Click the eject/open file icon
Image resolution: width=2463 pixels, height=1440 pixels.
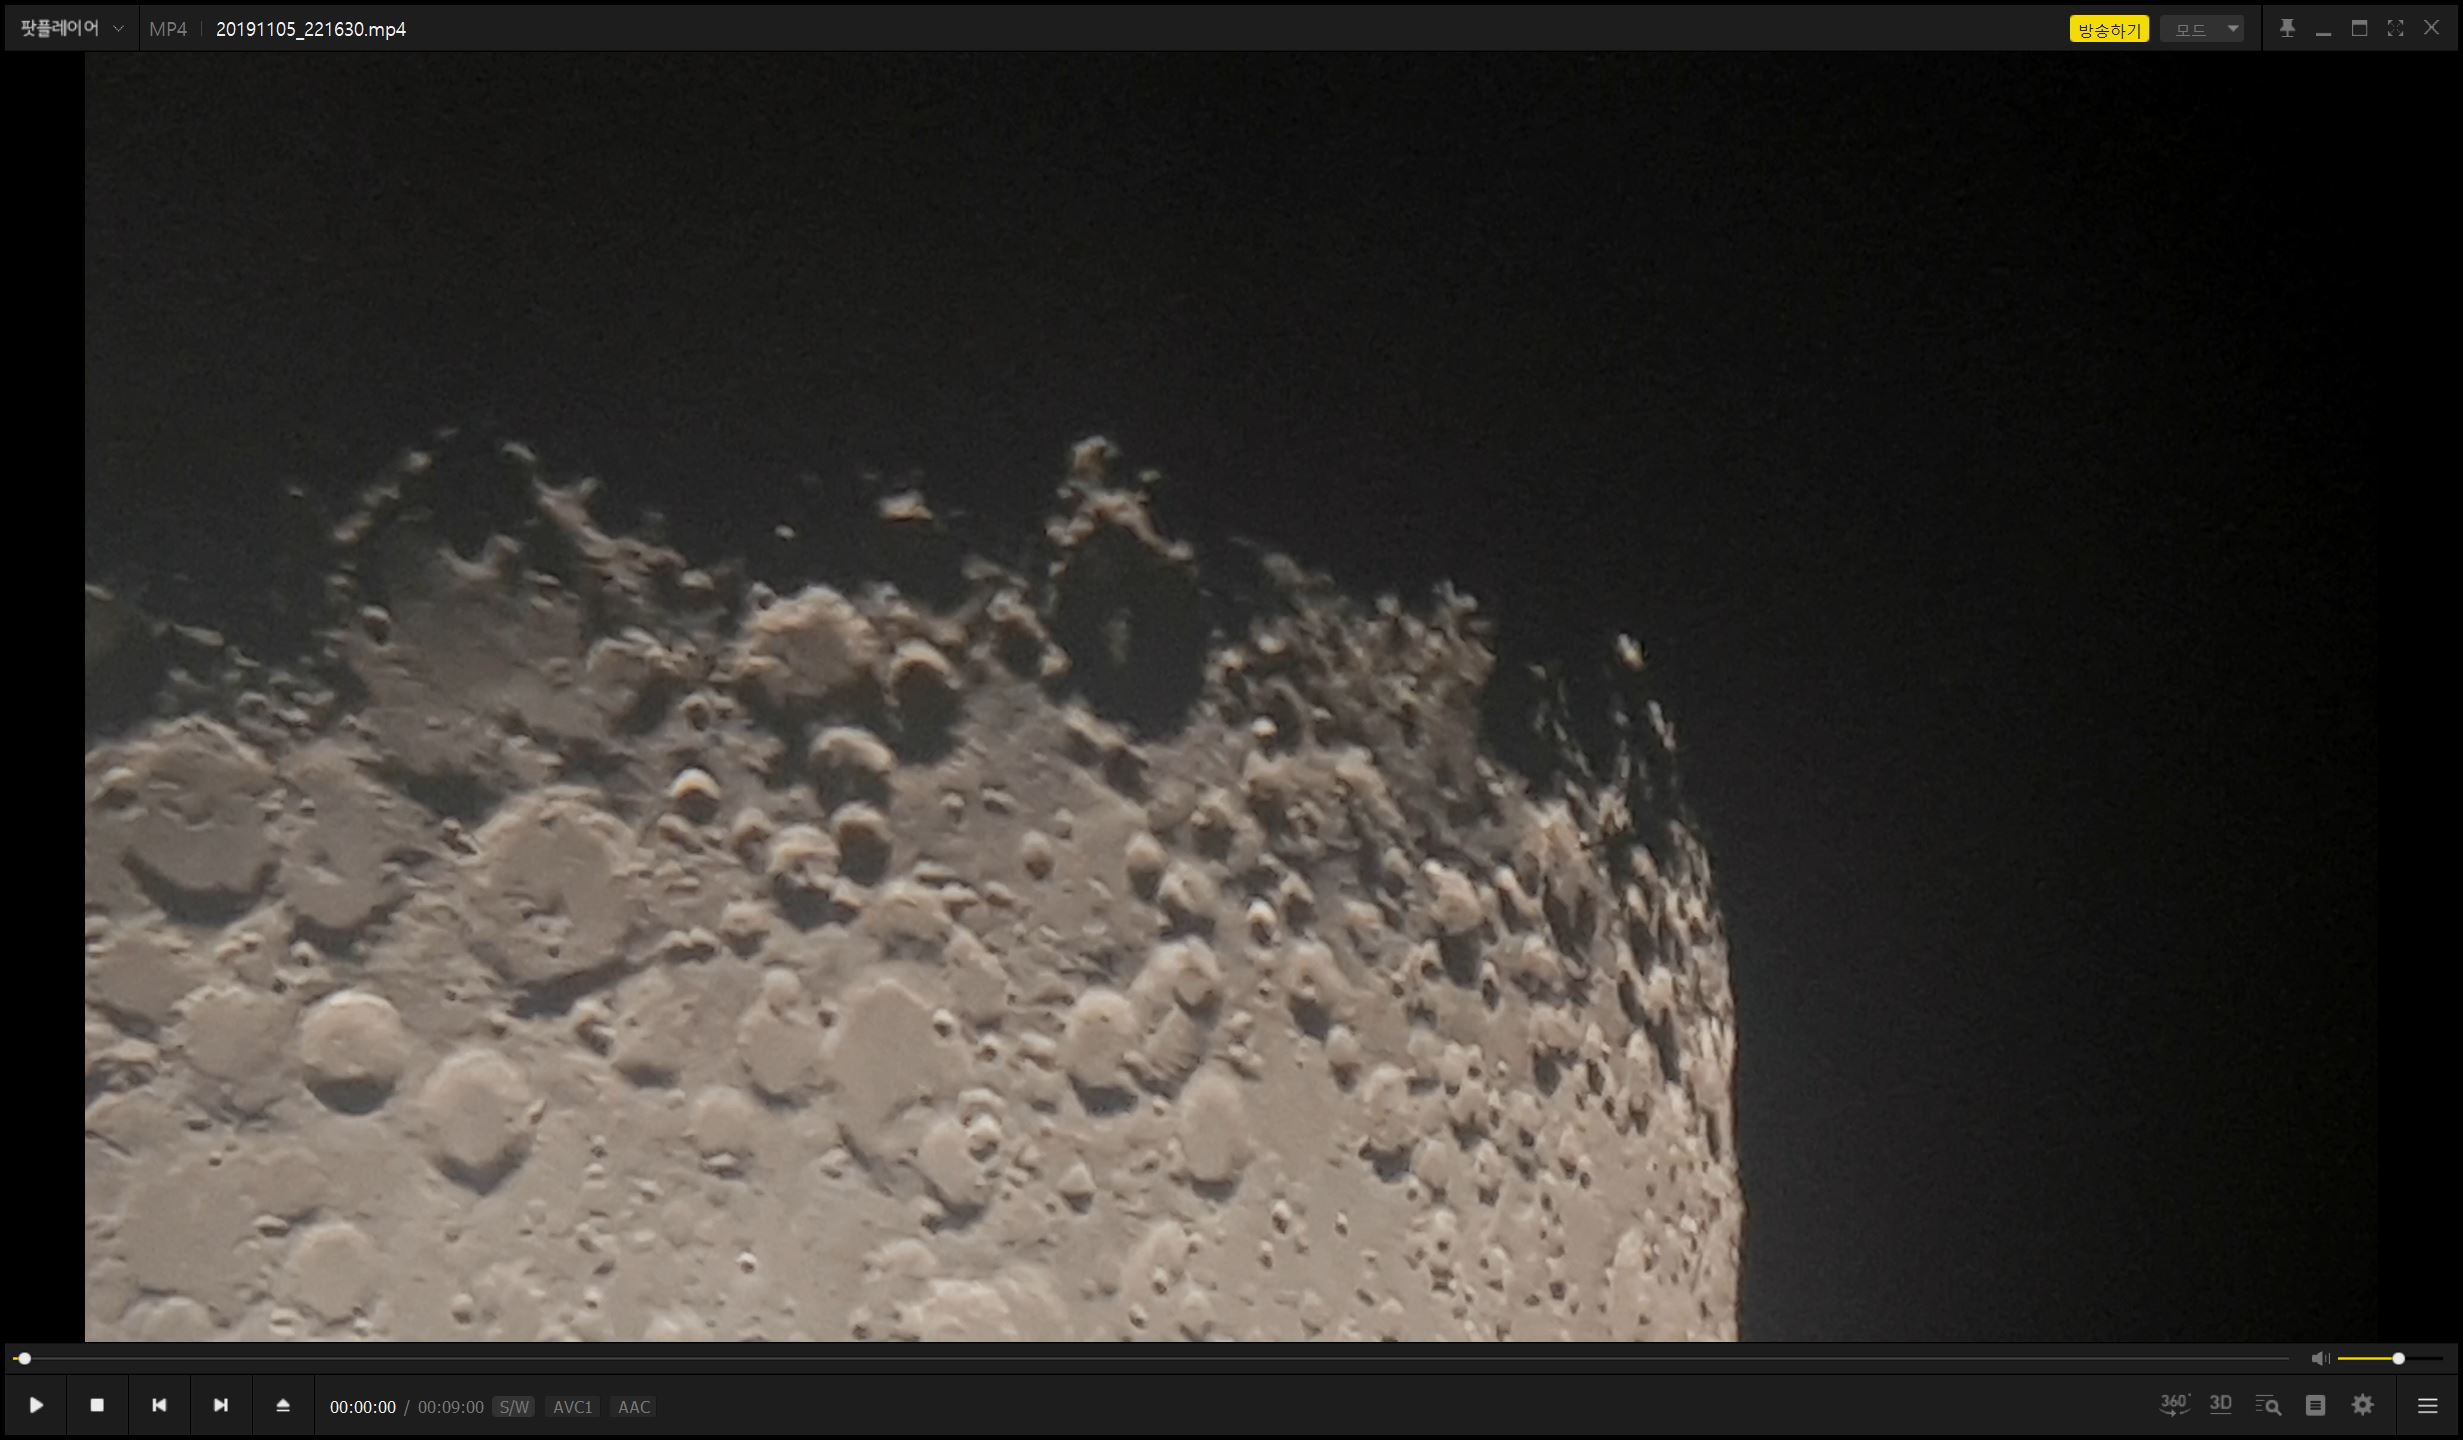click(283, 1405)
